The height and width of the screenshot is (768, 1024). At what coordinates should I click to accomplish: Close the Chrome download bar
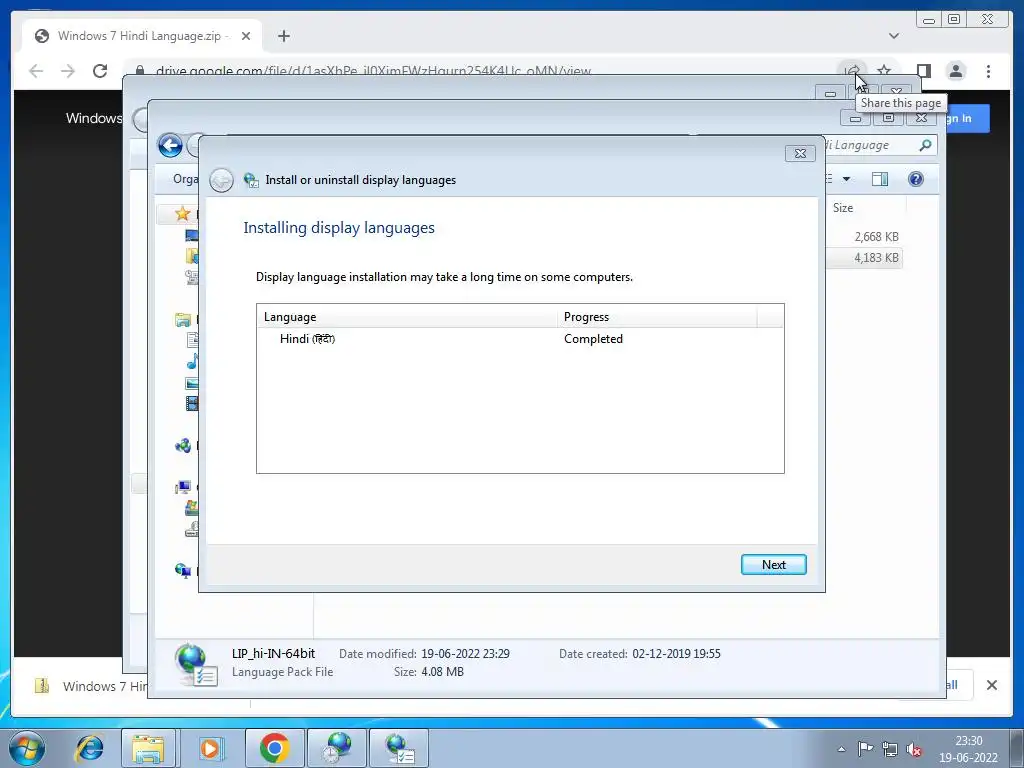(991, 685)
